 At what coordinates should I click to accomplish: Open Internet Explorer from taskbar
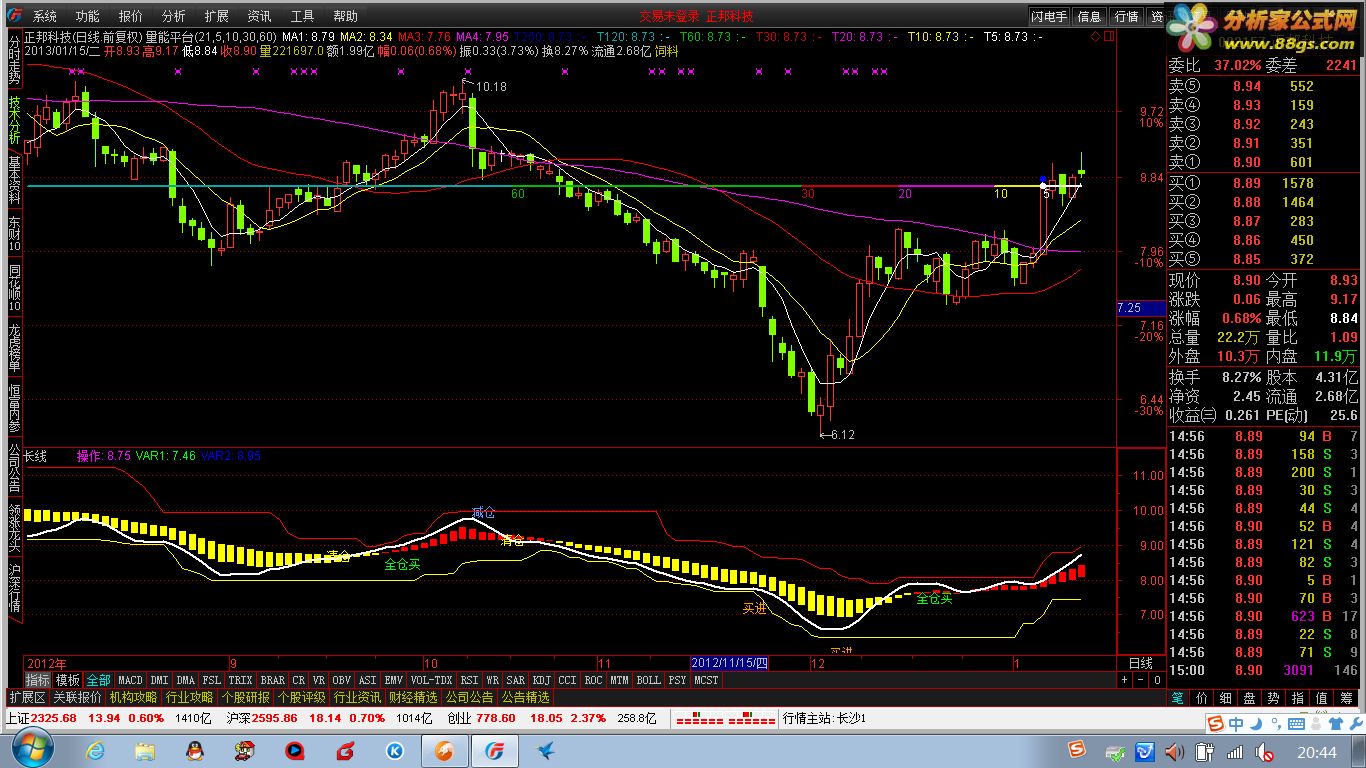95,750
